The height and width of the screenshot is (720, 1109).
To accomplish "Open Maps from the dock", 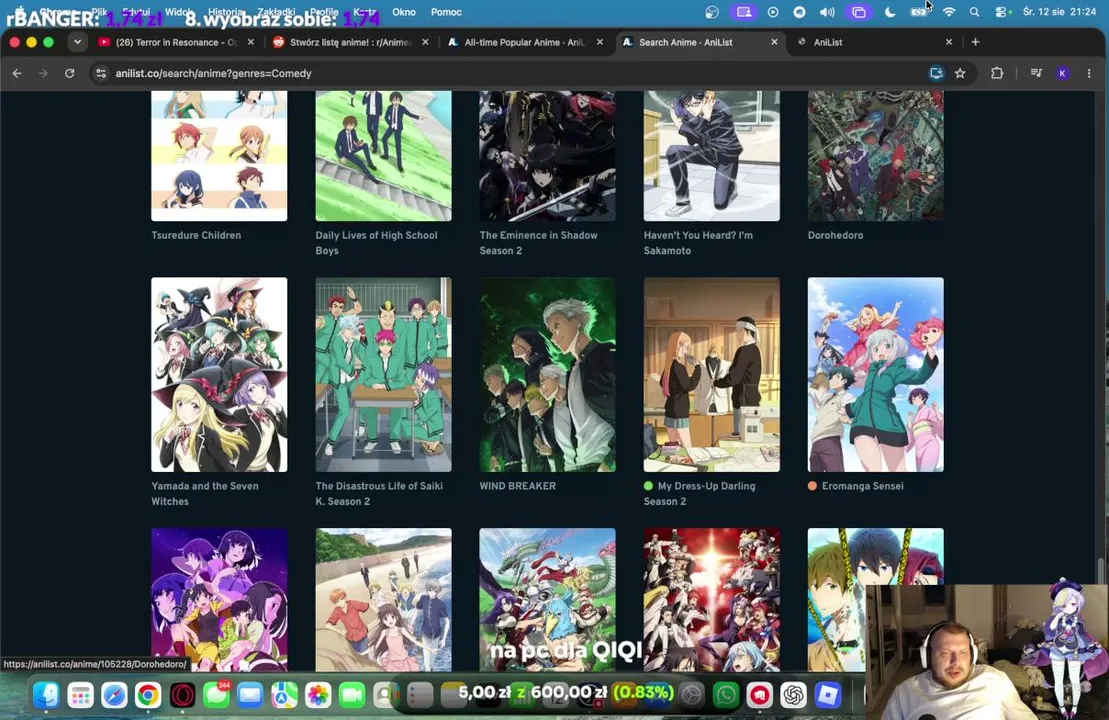I will (284, 695).
